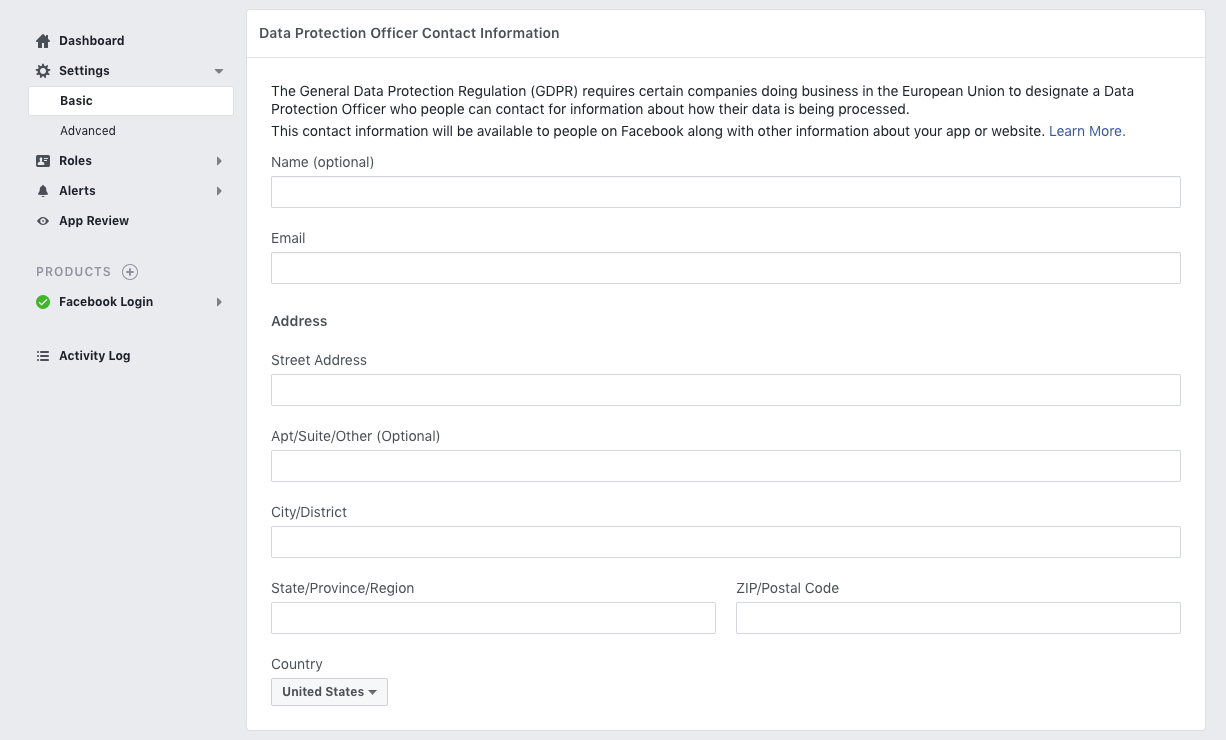Expand the Roles section

(x=219, y=160)
